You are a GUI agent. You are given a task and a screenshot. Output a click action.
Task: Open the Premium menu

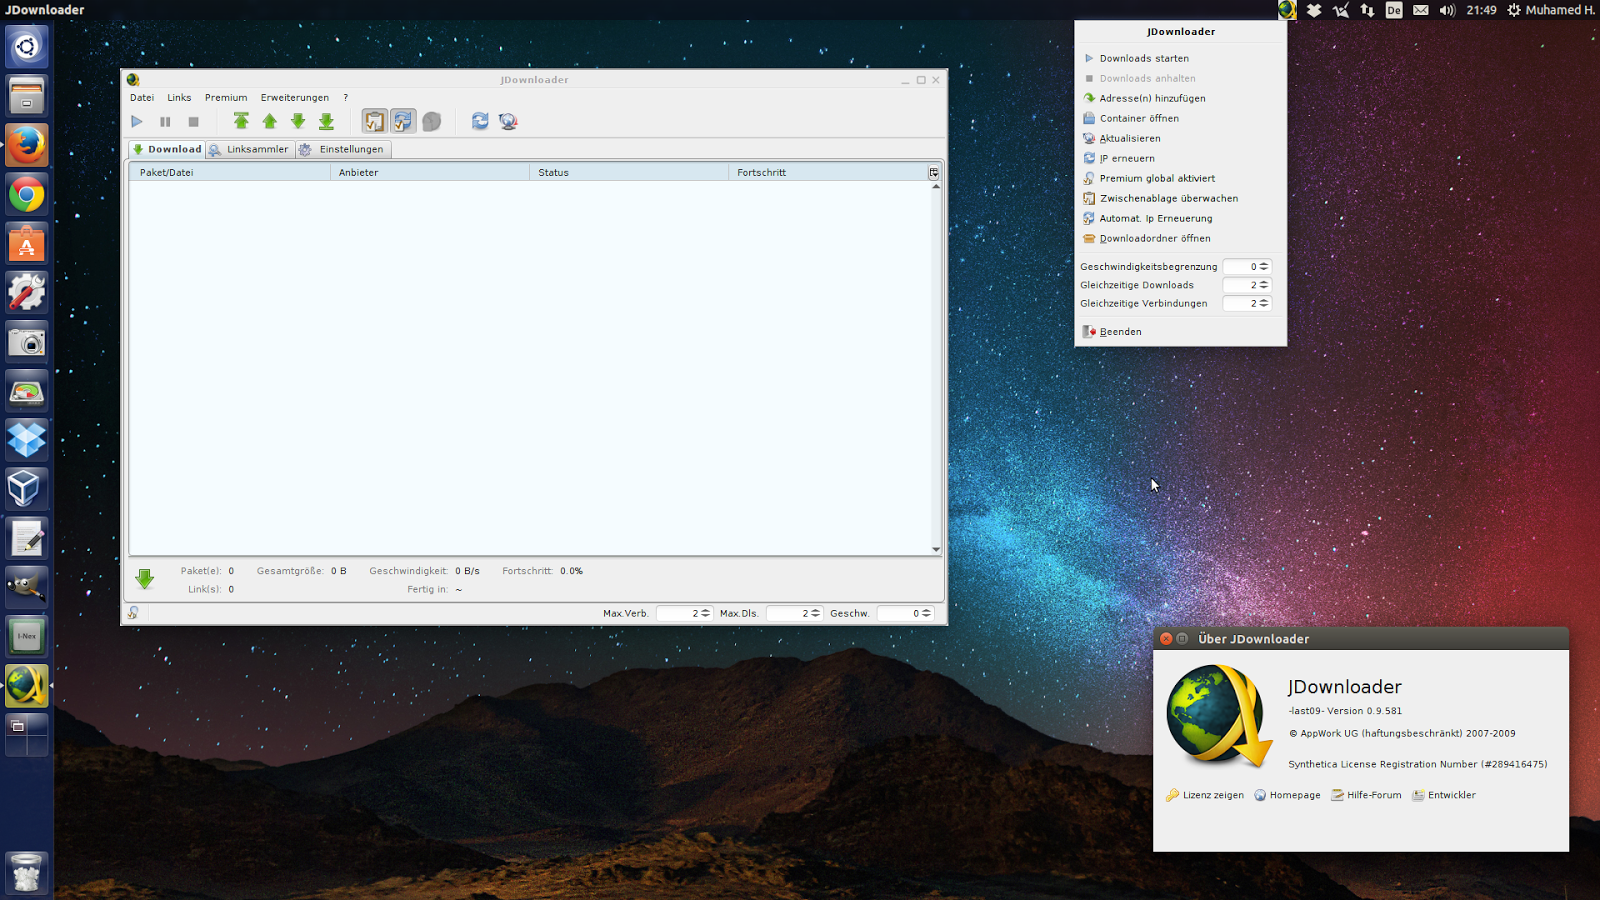[x=226, y=98]
